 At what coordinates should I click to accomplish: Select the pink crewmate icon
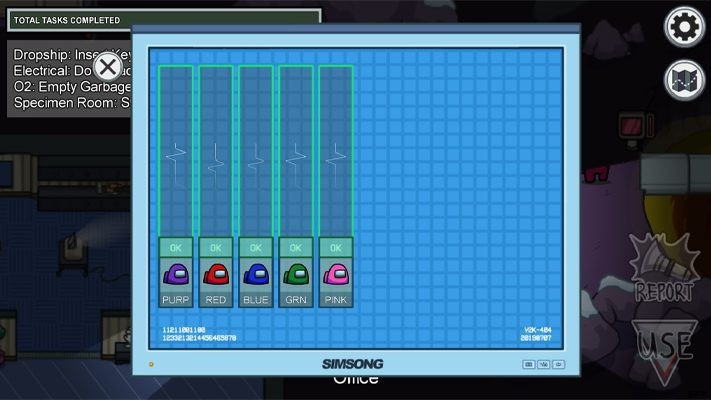coord(336,274)
